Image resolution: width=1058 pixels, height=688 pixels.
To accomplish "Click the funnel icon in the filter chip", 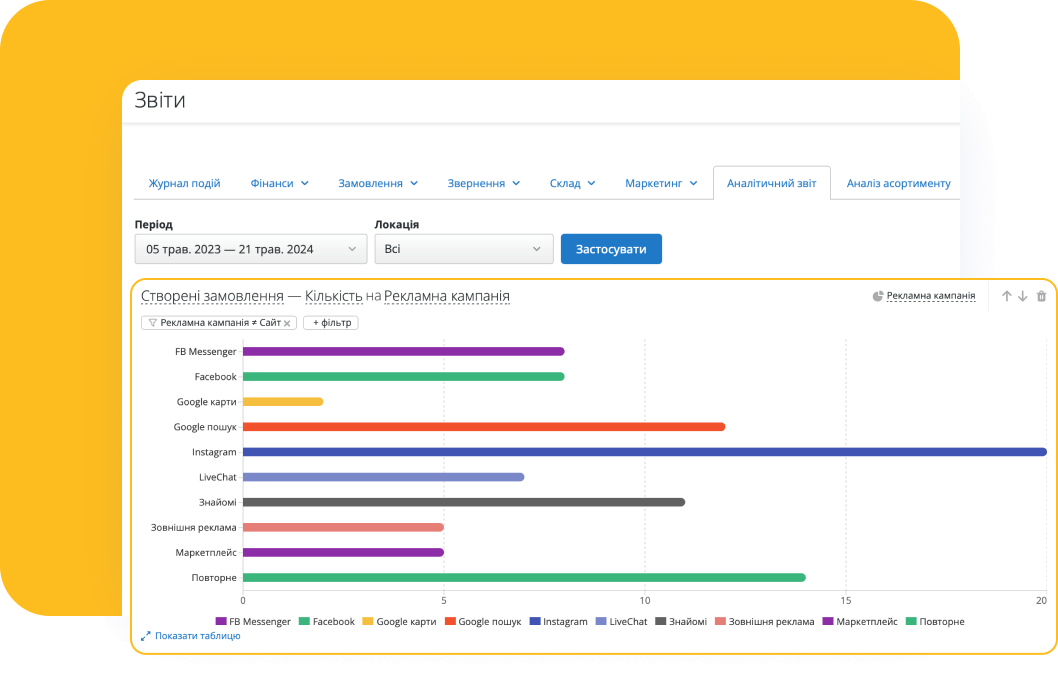I will pyautogui.click(x=152, y=323).
